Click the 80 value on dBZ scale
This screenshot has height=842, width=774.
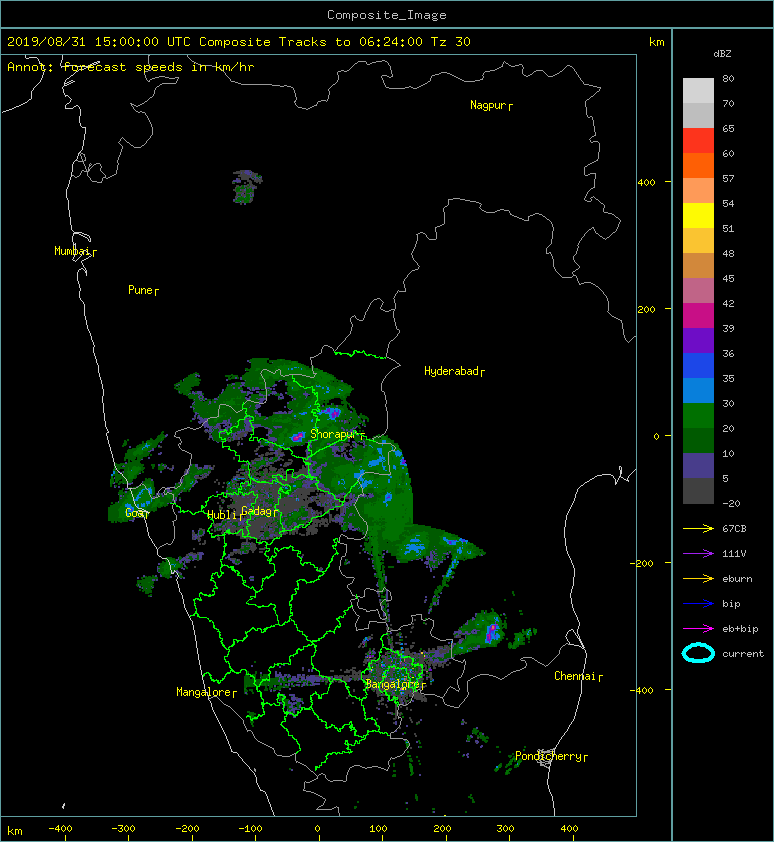tap(728, 78)
